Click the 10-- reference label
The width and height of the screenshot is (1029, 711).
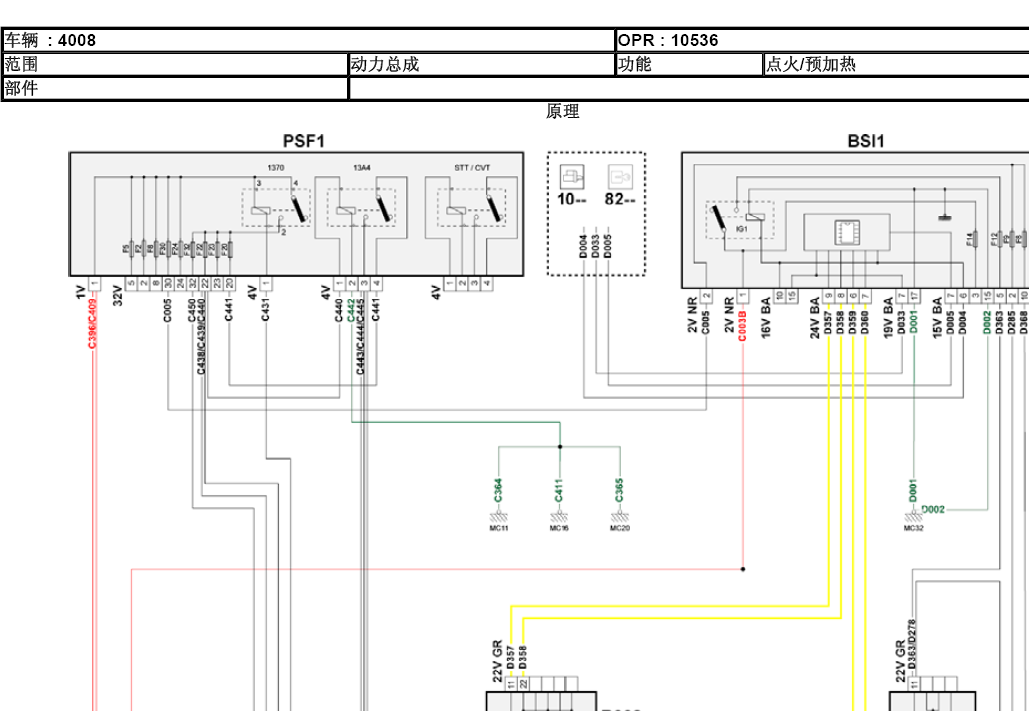pos(572,200)
